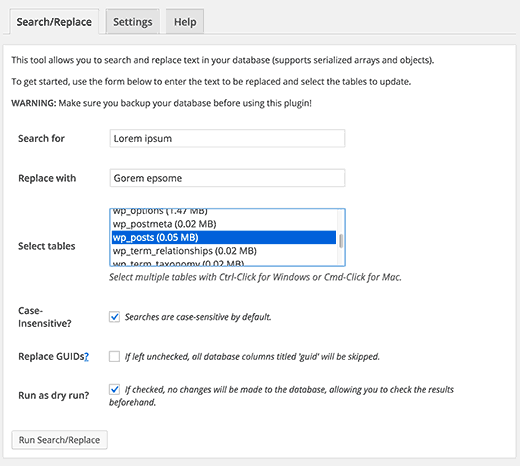Click the Run Search/Replace button
Screen dimensions: 520x466
pos(59,440)
